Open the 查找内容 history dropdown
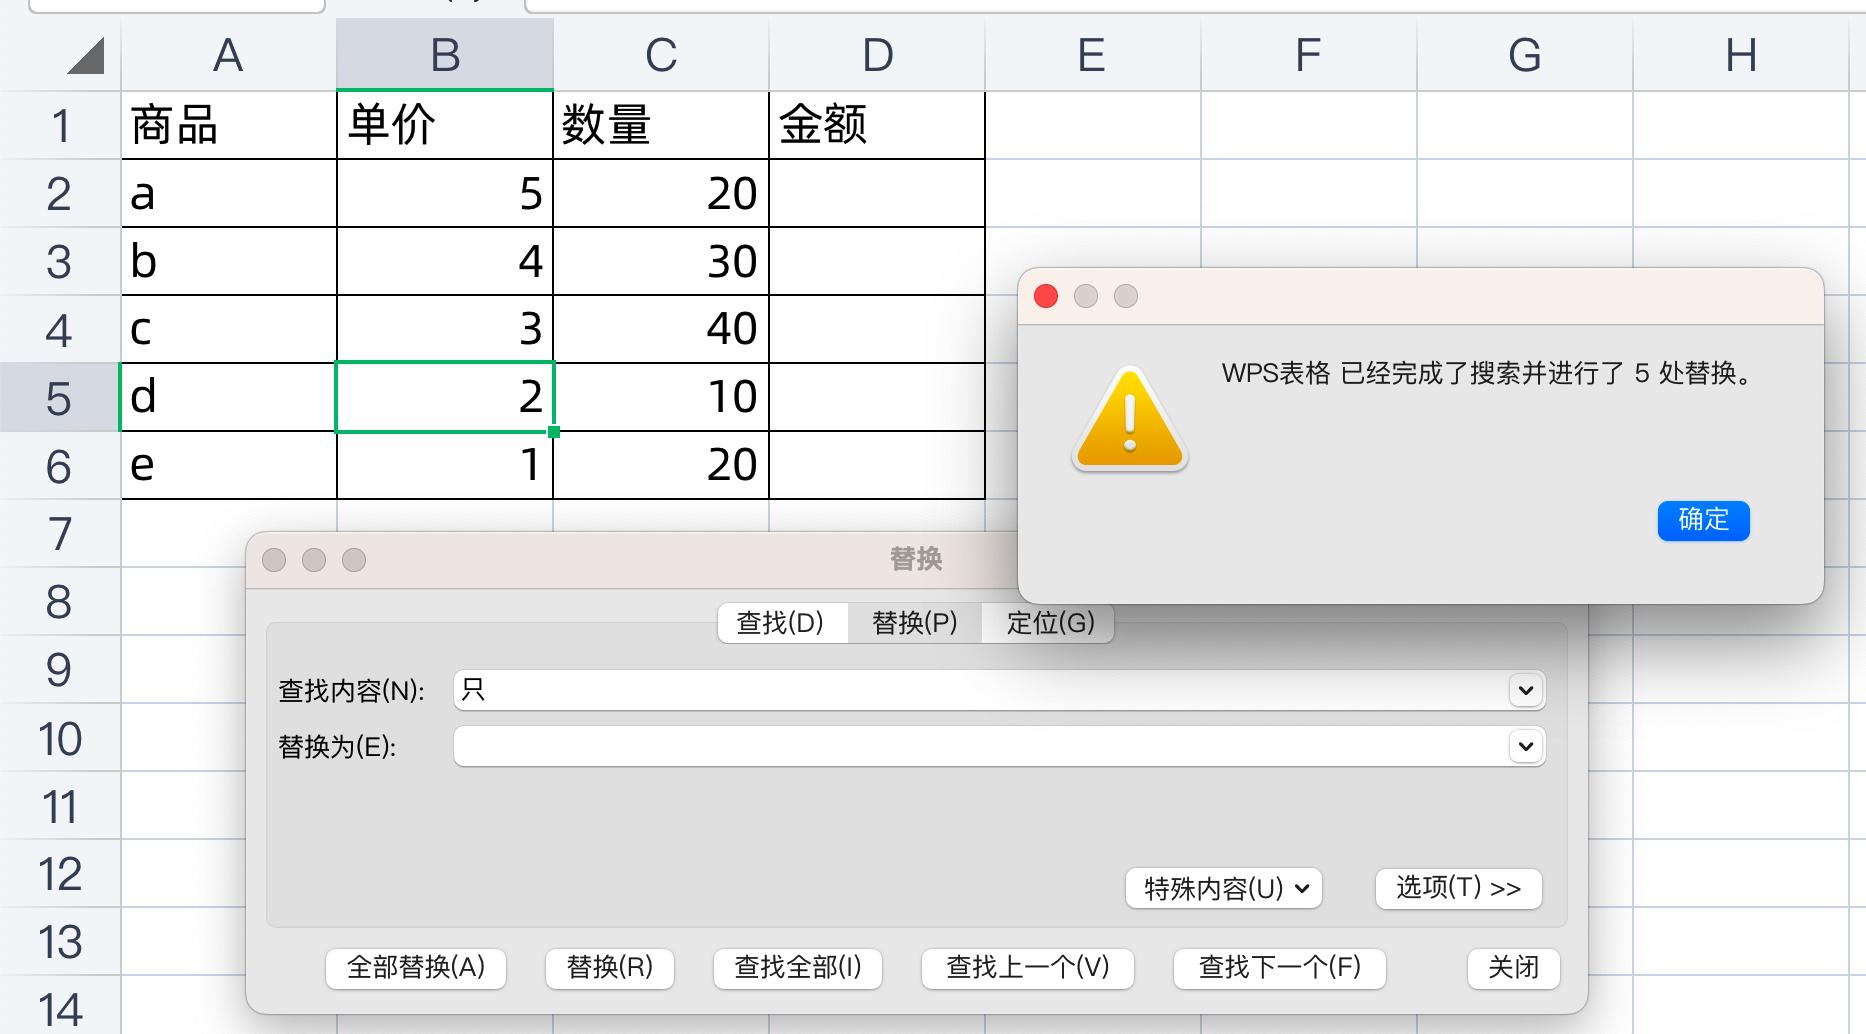Viewport: 1866px width, 1034px height. pos(1523,690)
